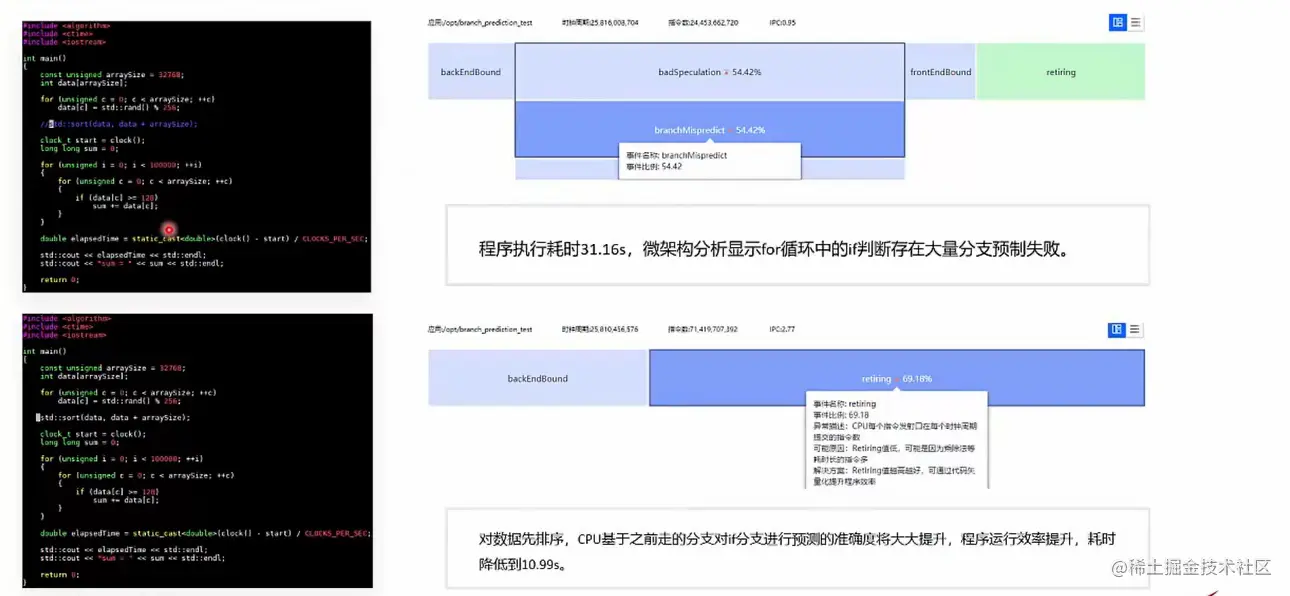Click the instruction count 71,419,707,392
The width and height of the screenshot is (1290, 596).
click(703, 329)
